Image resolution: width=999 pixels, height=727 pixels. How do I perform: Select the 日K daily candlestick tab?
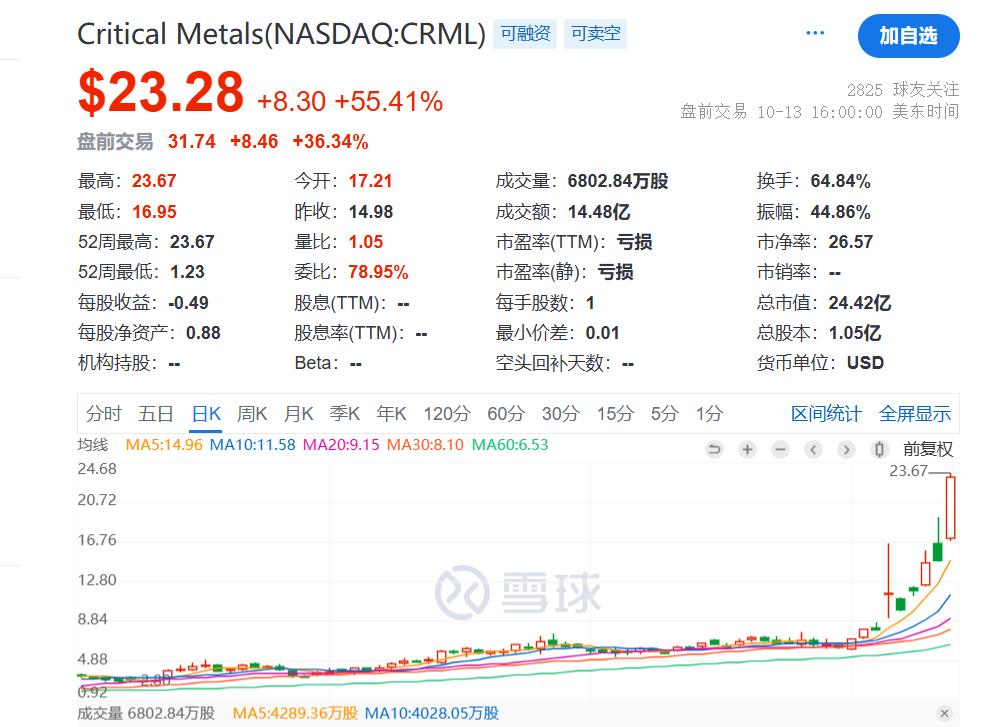coord(206,414)
